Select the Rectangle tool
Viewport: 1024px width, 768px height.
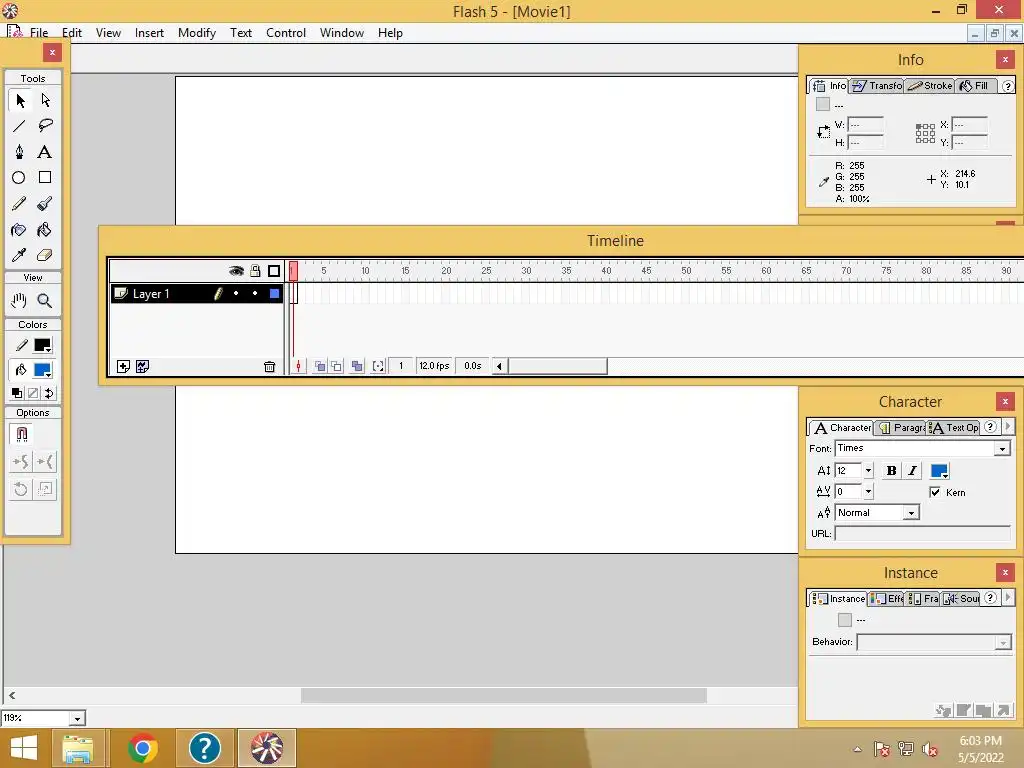point(45,178)
